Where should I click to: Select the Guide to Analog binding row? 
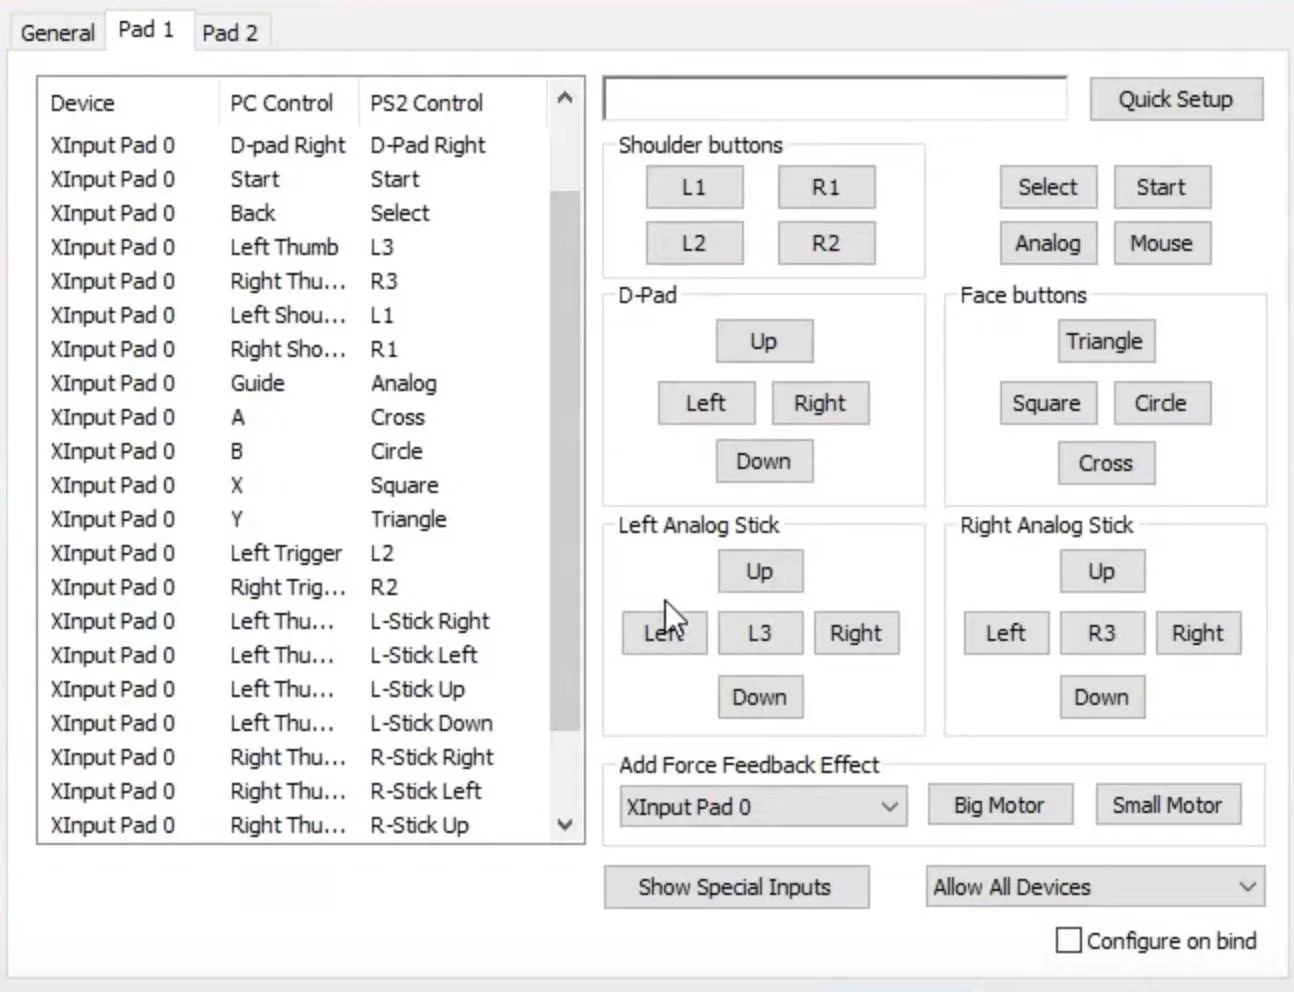294,383
